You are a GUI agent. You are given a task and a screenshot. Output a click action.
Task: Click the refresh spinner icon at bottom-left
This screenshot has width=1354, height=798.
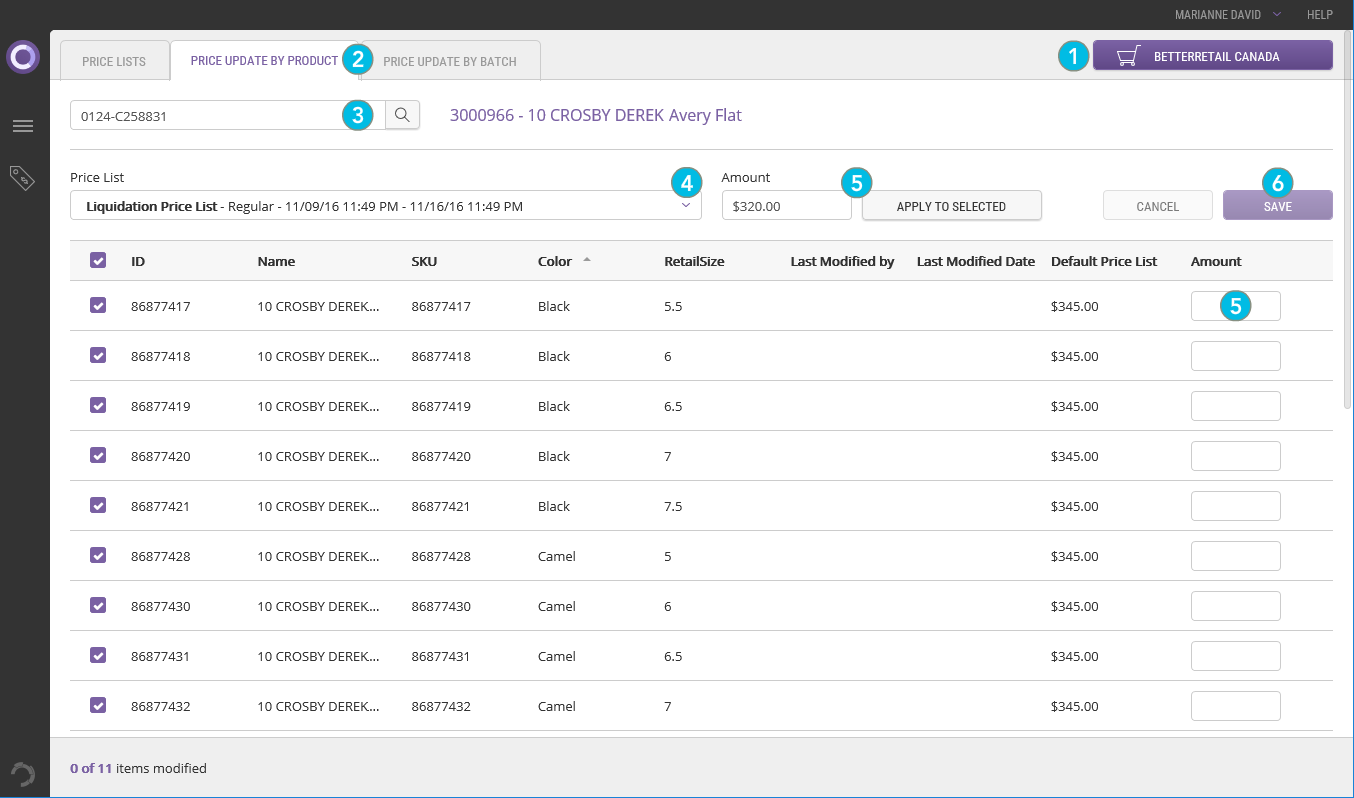tap(22, 774)
